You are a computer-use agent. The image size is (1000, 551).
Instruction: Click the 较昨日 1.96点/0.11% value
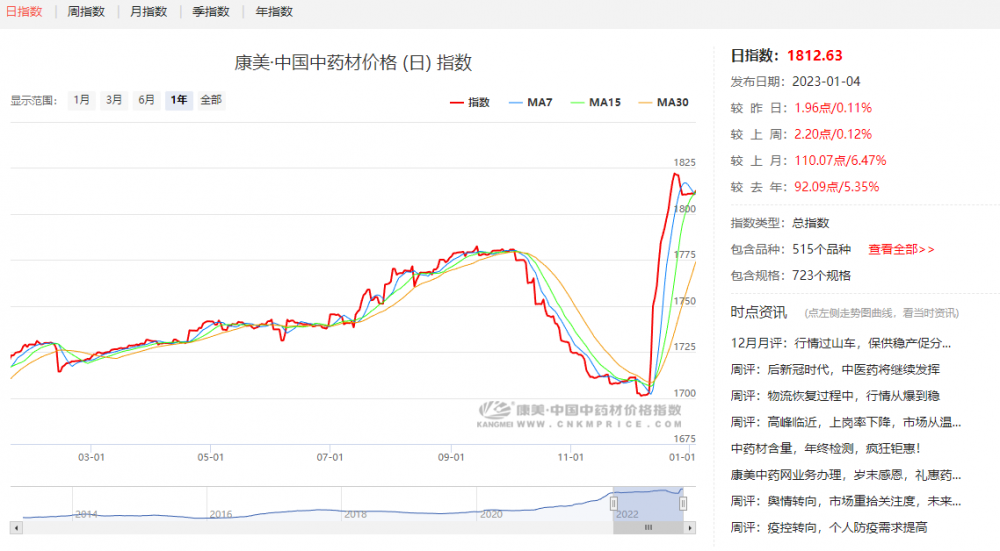click(833, 108)
